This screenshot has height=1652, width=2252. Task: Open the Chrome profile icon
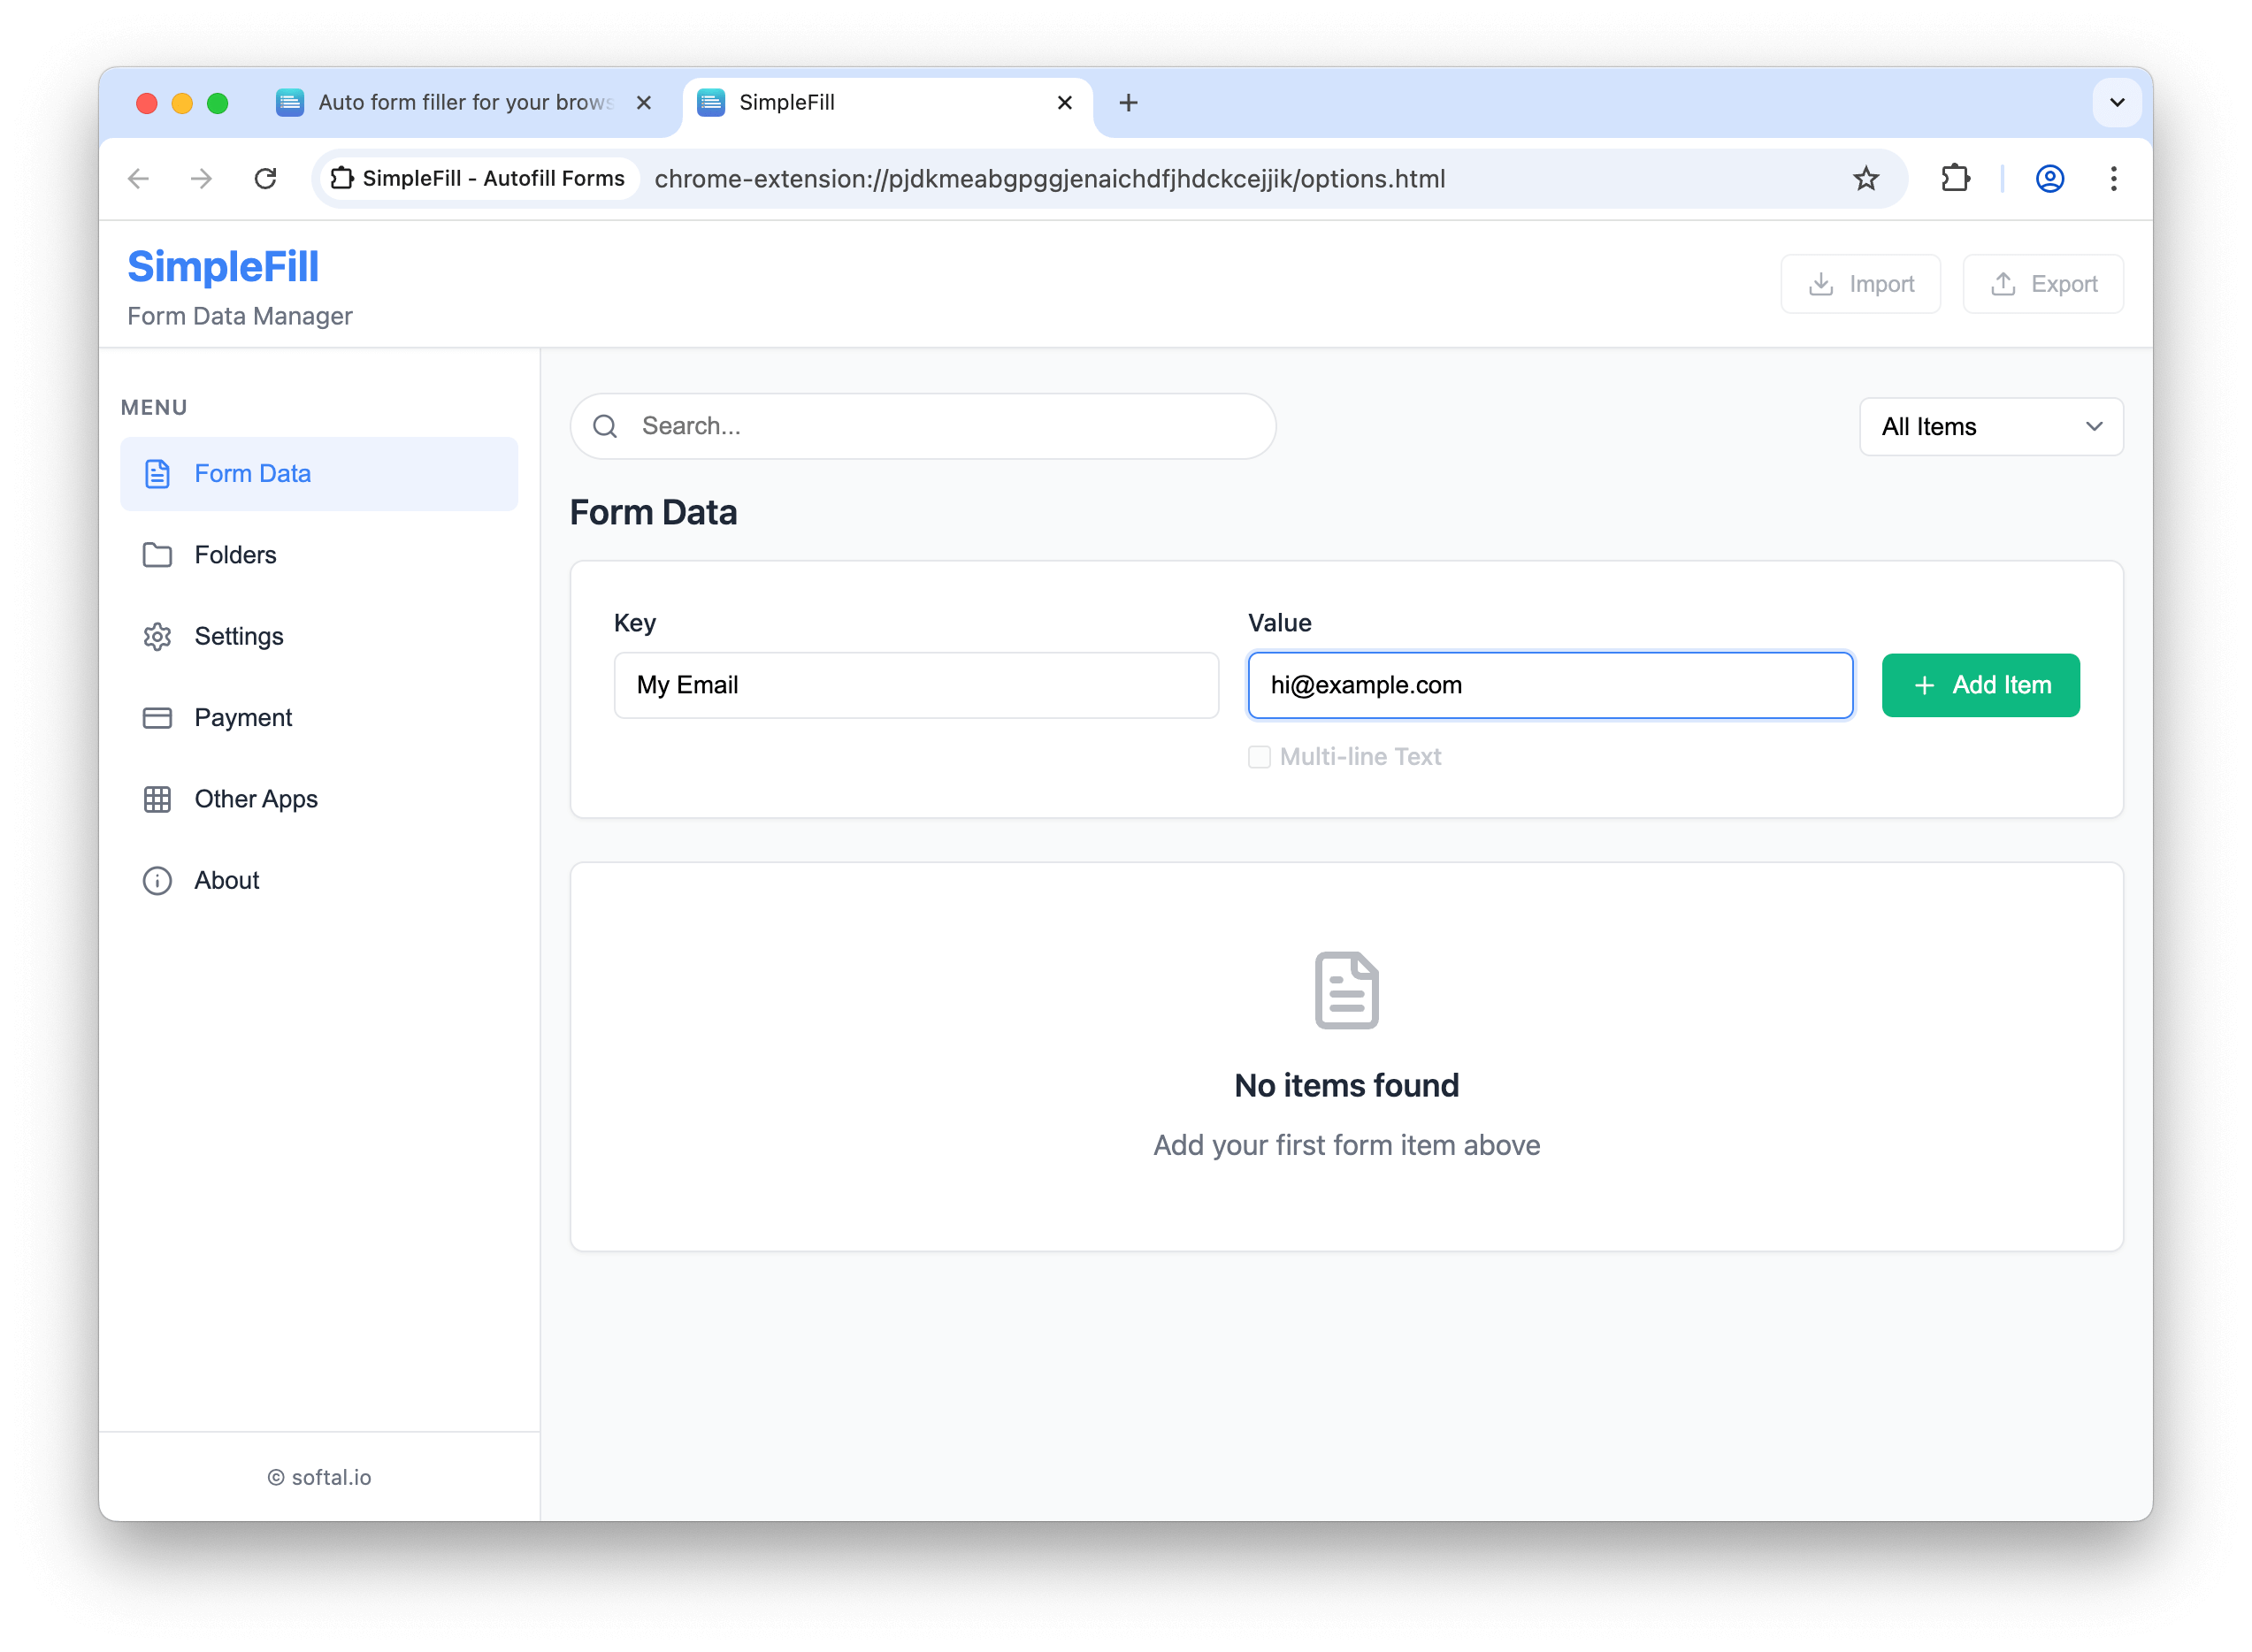point(2050,179)
